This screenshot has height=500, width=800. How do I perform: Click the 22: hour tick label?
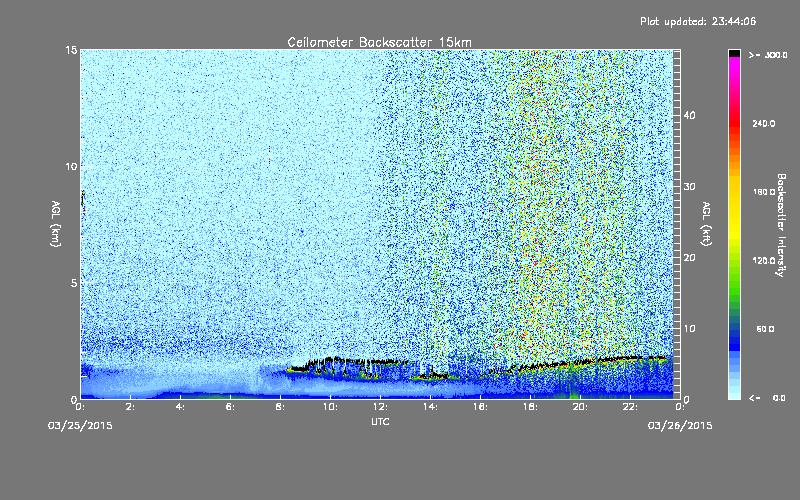630,407
